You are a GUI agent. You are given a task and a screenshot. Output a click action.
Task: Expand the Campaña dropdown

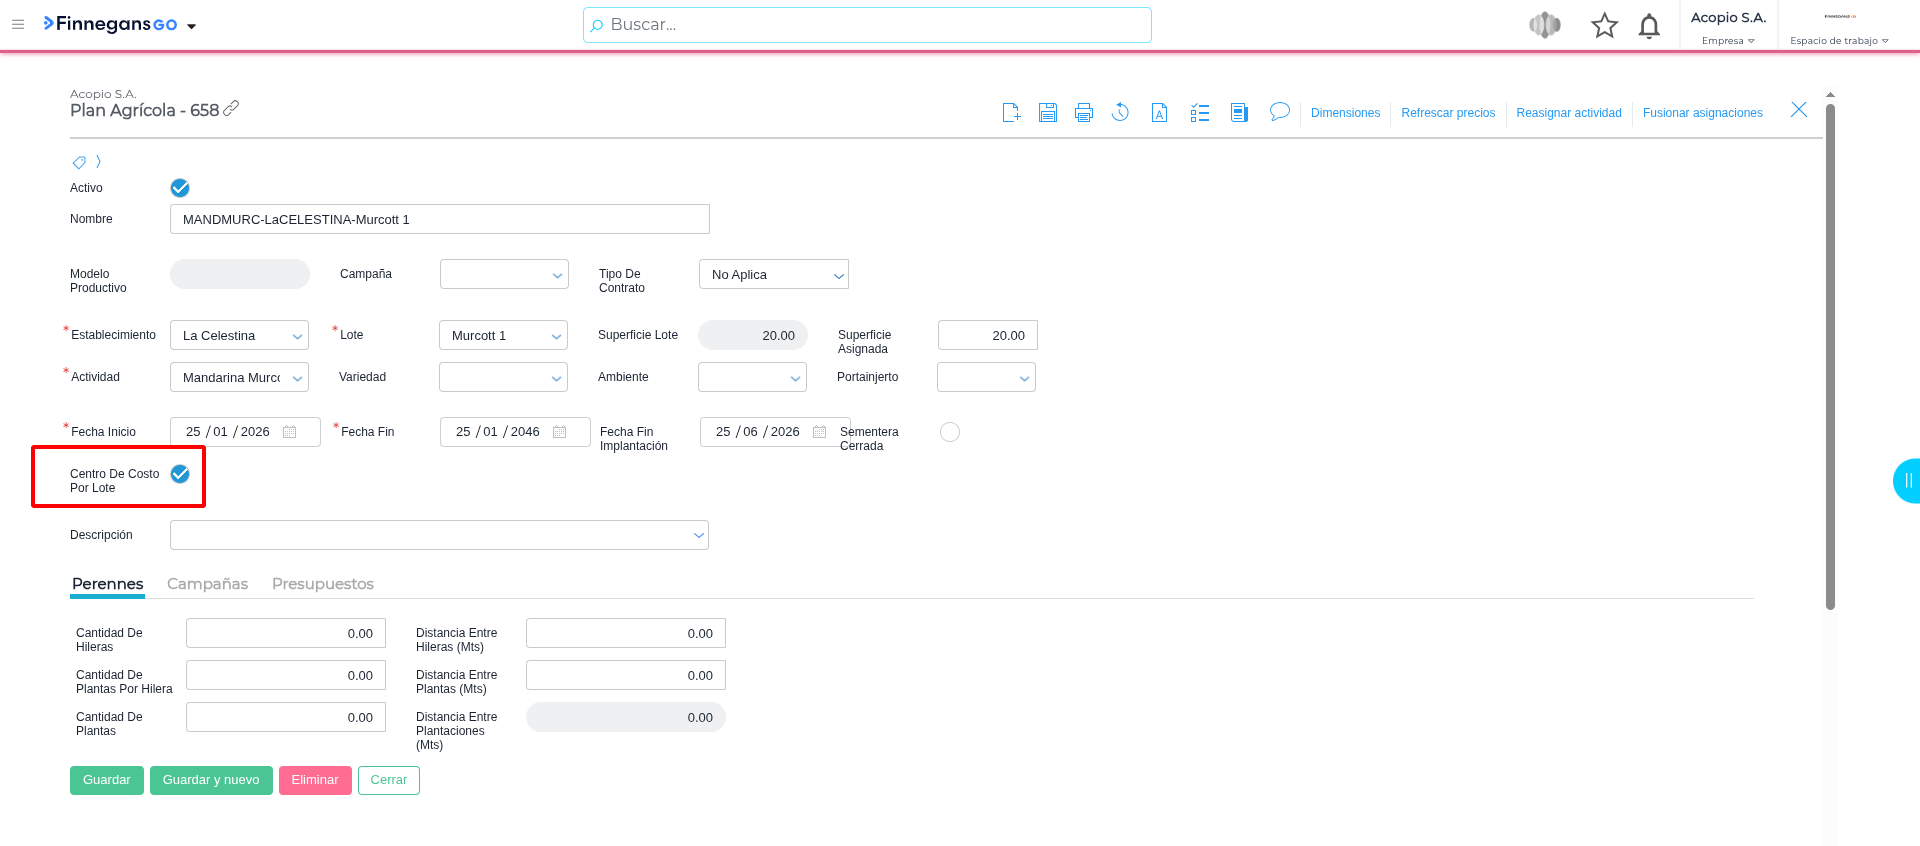click(x=504, y=275)
